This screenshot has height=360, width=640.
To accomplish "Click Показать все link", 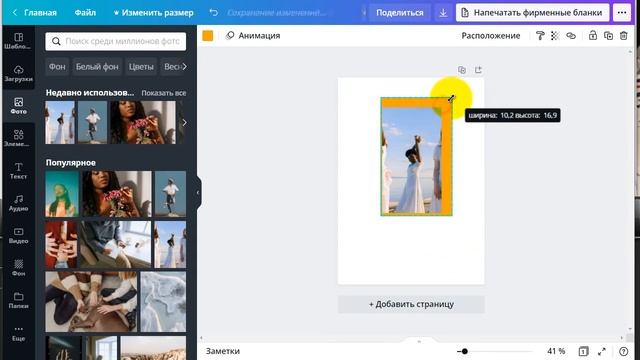I will [x=164, y=93].
